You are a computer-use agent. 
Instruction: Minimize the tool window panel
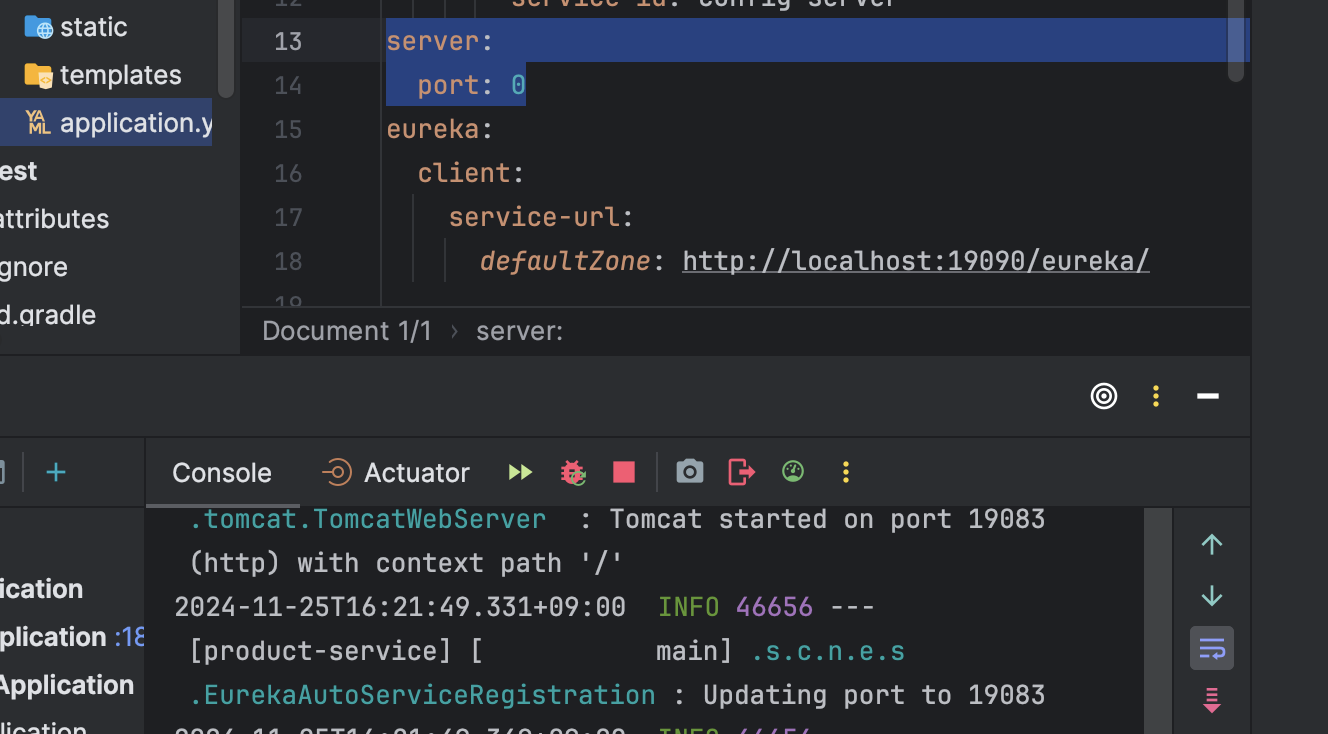pos(1208,397)
